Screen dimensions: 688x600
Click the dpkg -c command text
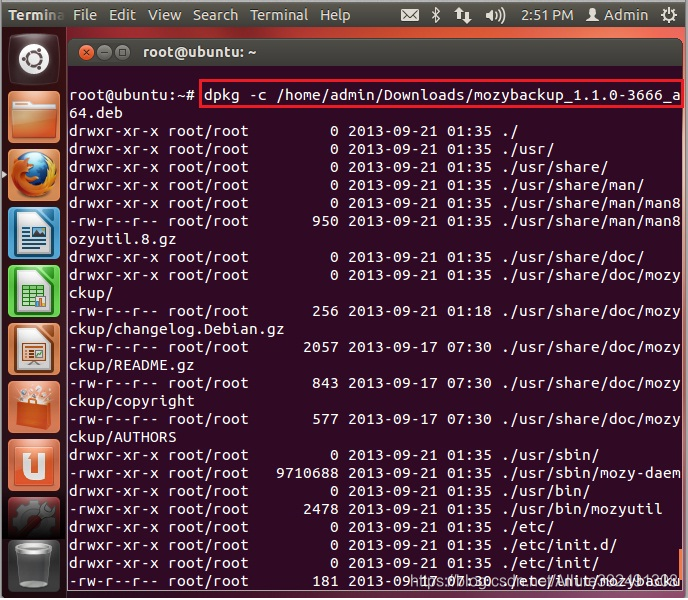click(442, 95)
